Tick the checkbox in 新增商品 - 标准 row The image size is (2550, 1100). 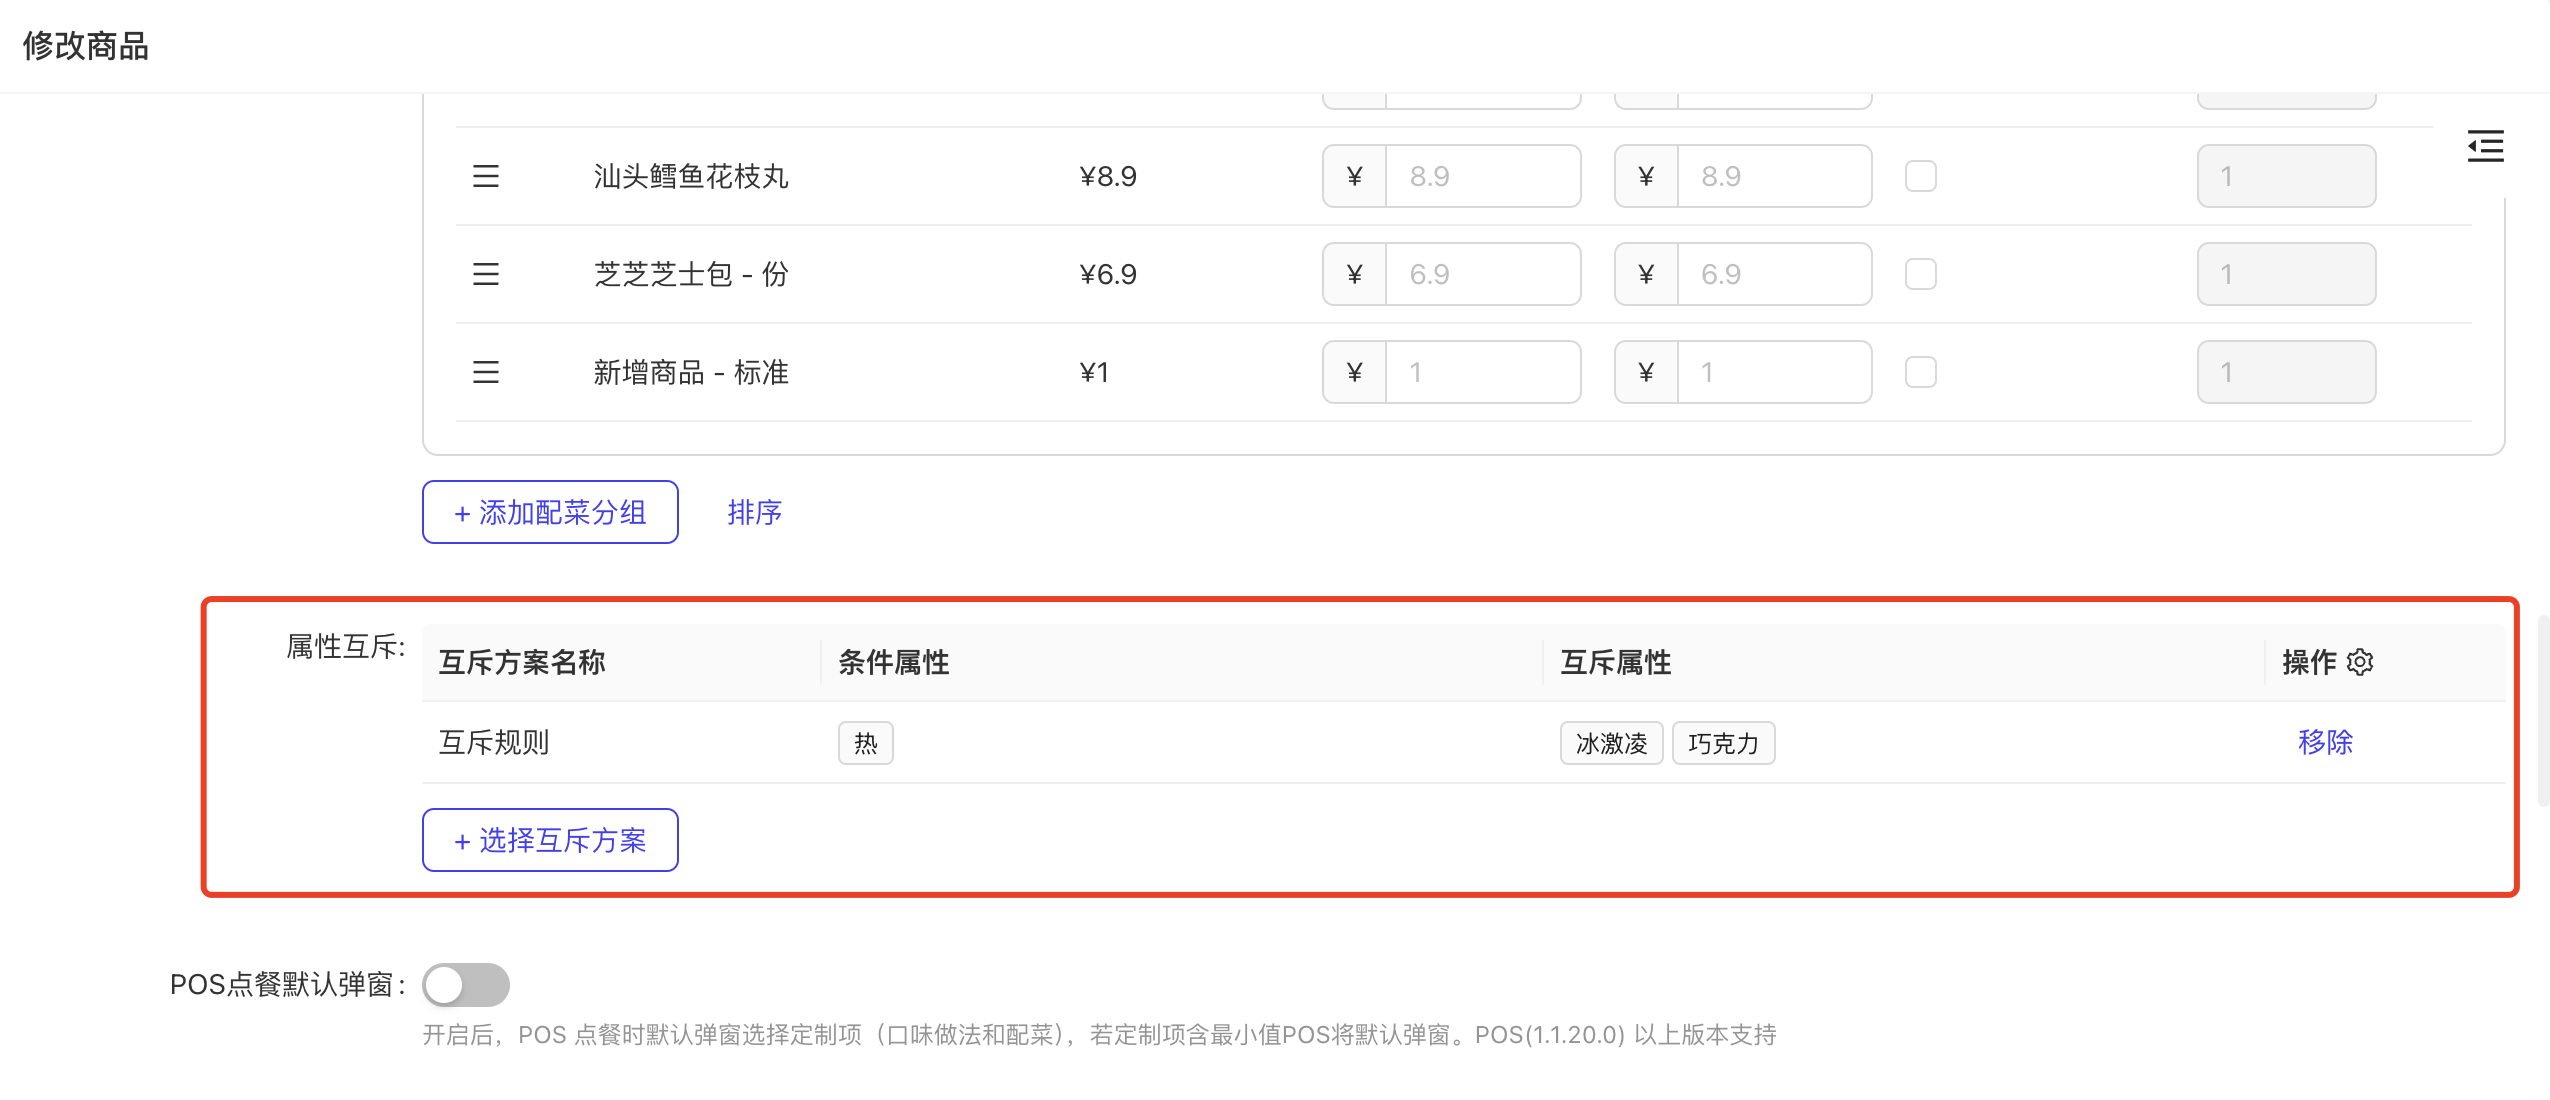pos(1920,372)
